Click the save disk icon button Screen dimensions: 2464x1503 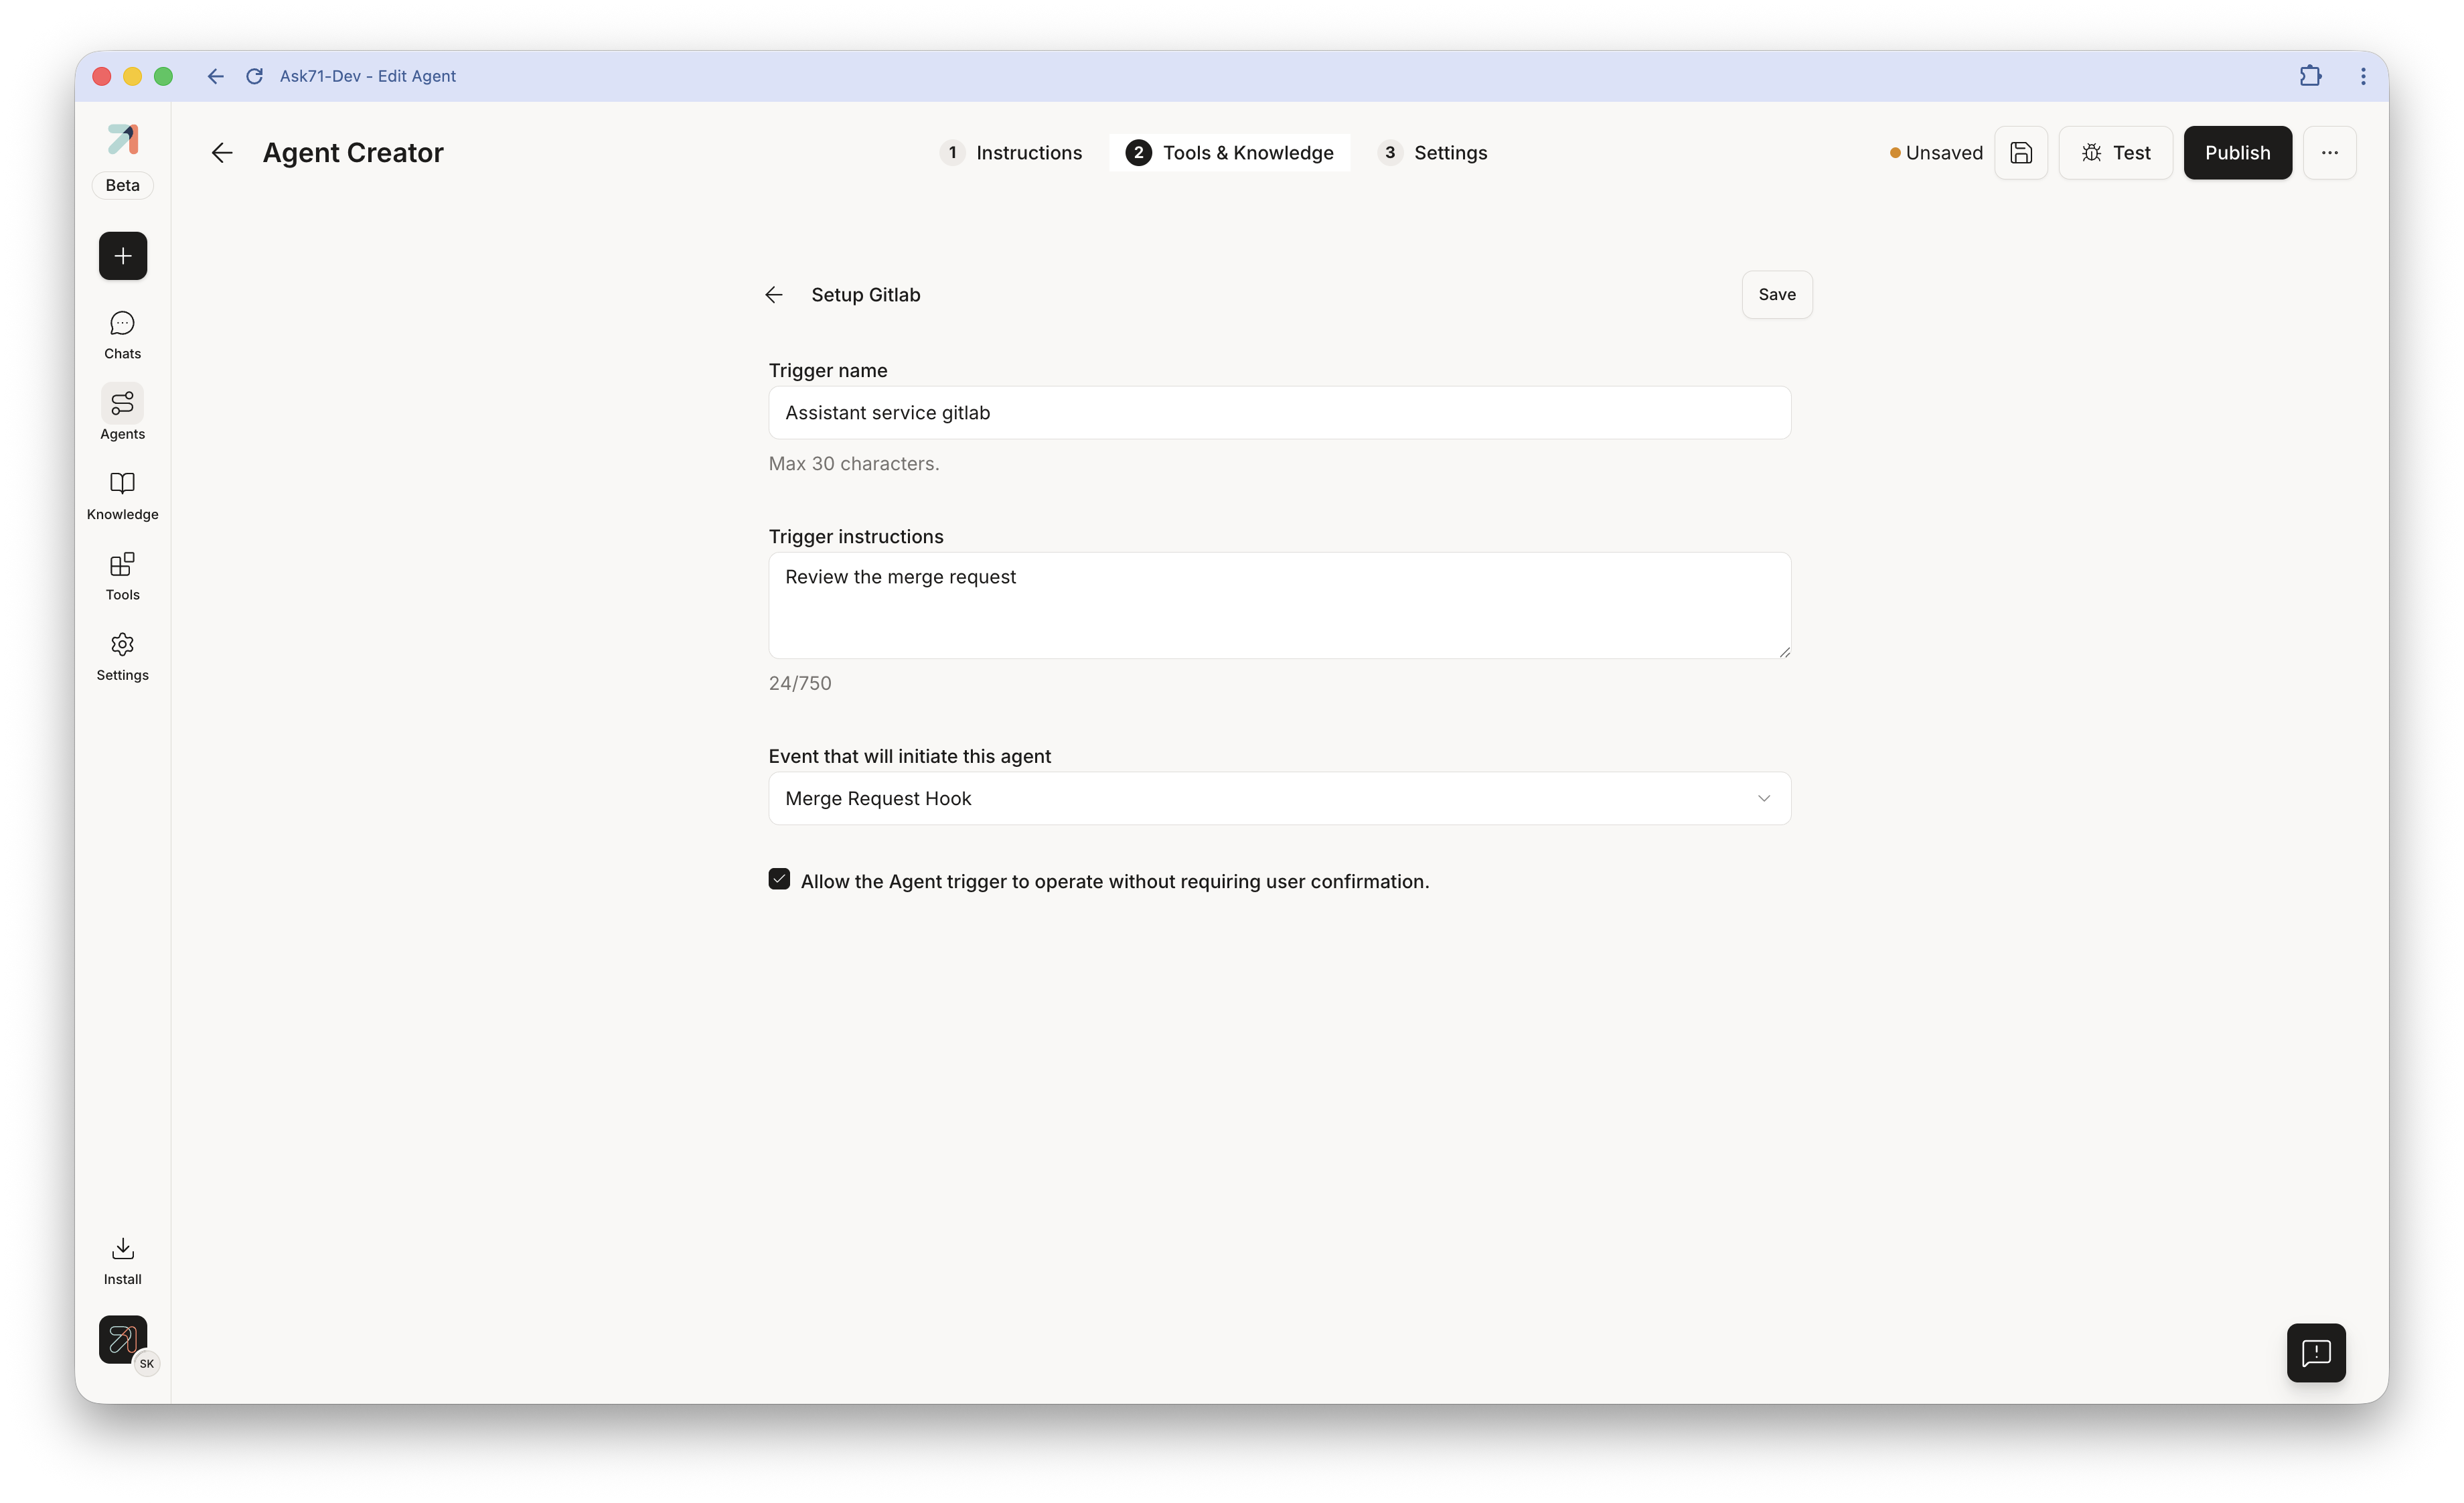pyautogui.click(x=2021, y=152)
